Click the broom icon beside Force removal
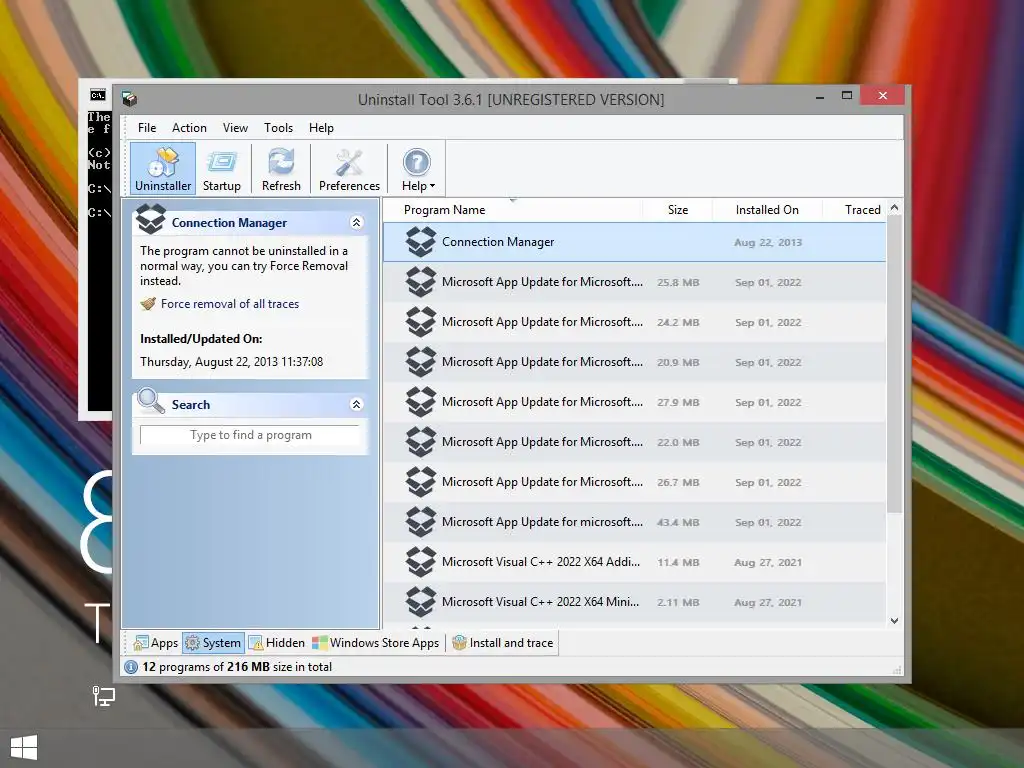Screen dimensions: 1024x768 pyautogui.click(x=148, y=304)
